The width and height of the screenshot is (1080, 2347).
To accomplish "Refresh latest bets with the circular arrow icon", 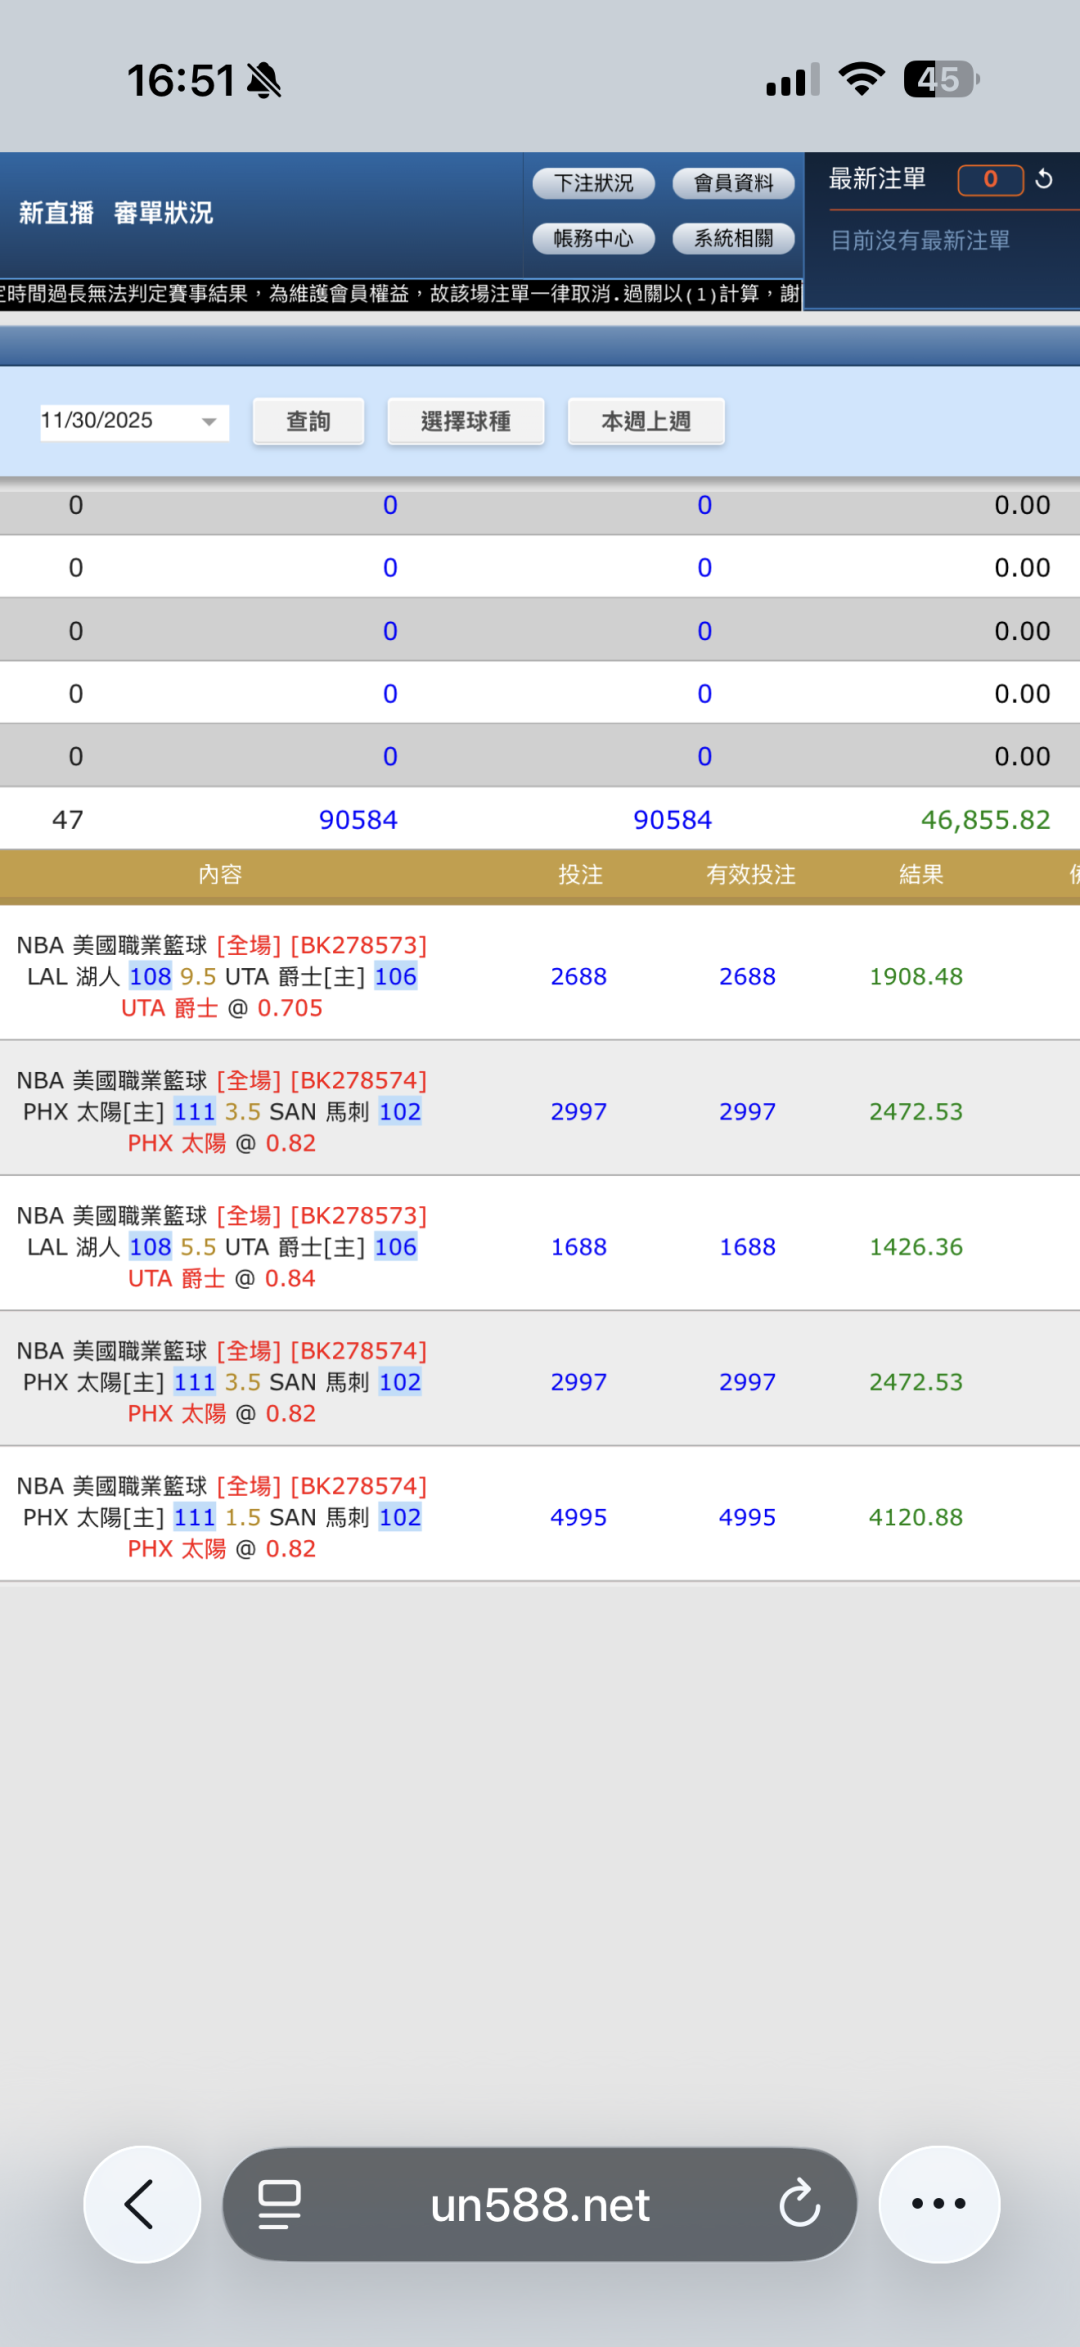I will (1044, 179).
